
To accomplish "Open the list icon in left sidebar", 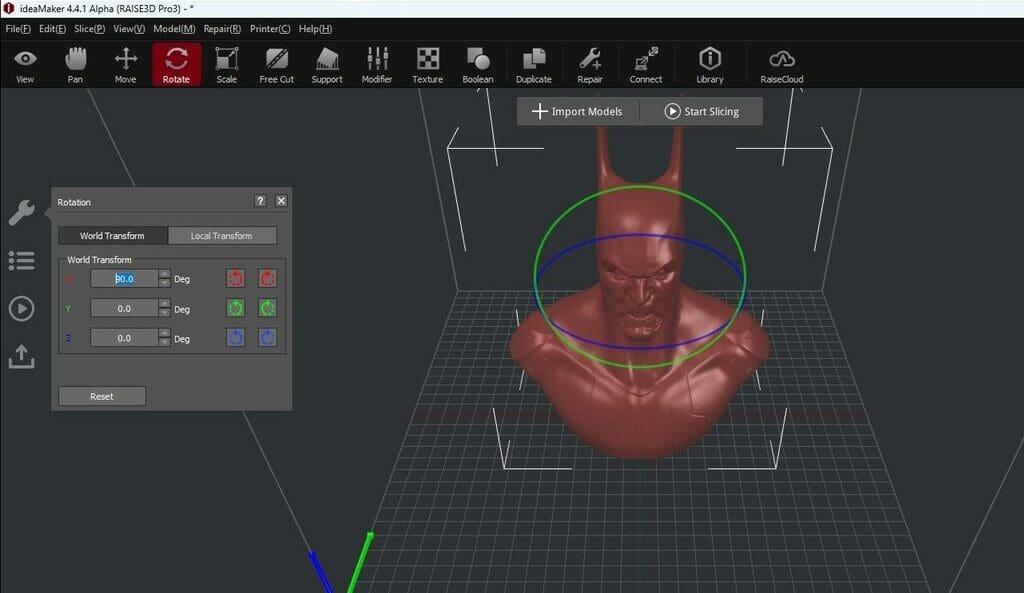I will 22,261.
